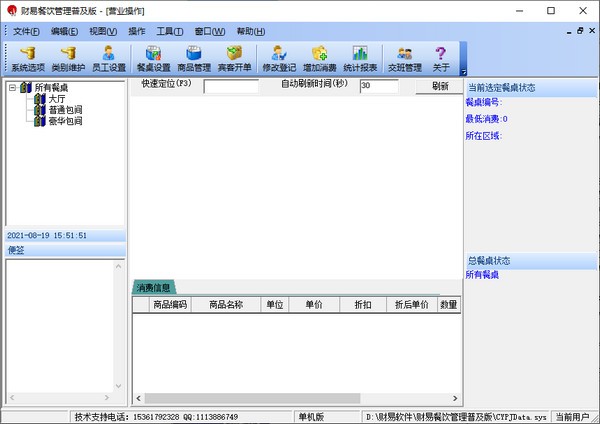Click 宾客开单 guest order icon

pos(234,58)
